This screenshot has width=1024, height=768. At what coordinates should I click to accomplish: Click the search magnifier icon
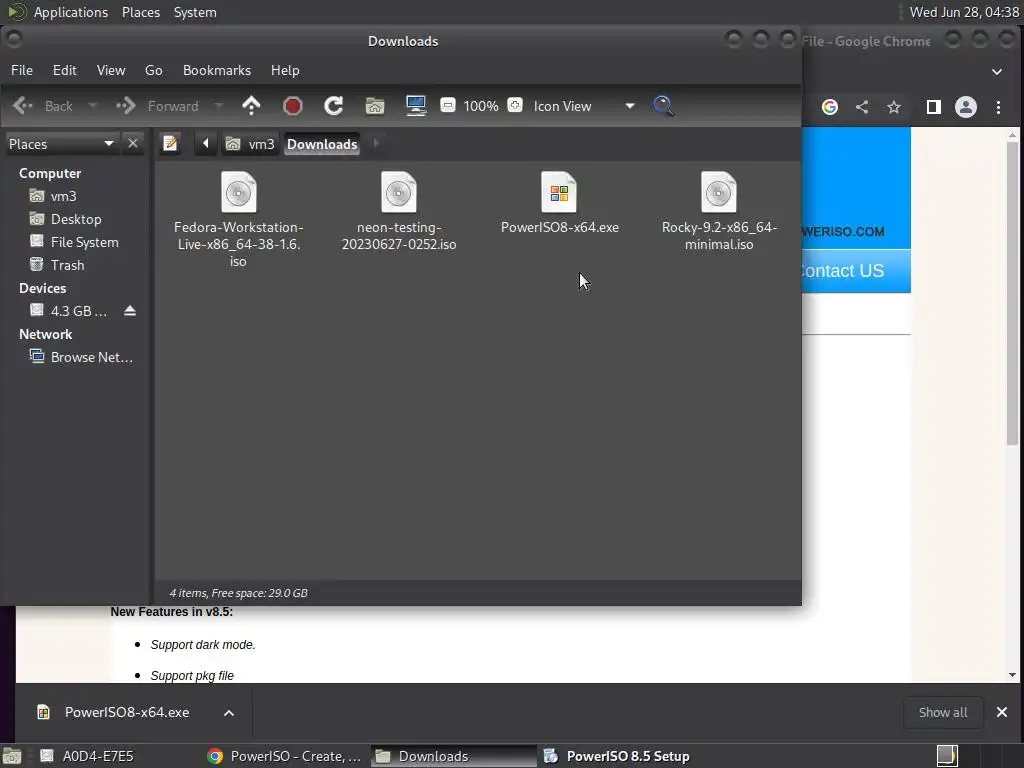(x=664, y=106)
